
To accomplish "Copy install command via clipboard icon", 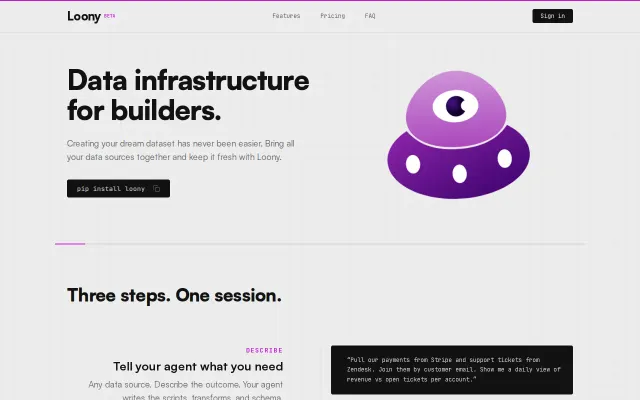I will coord(156,189).
